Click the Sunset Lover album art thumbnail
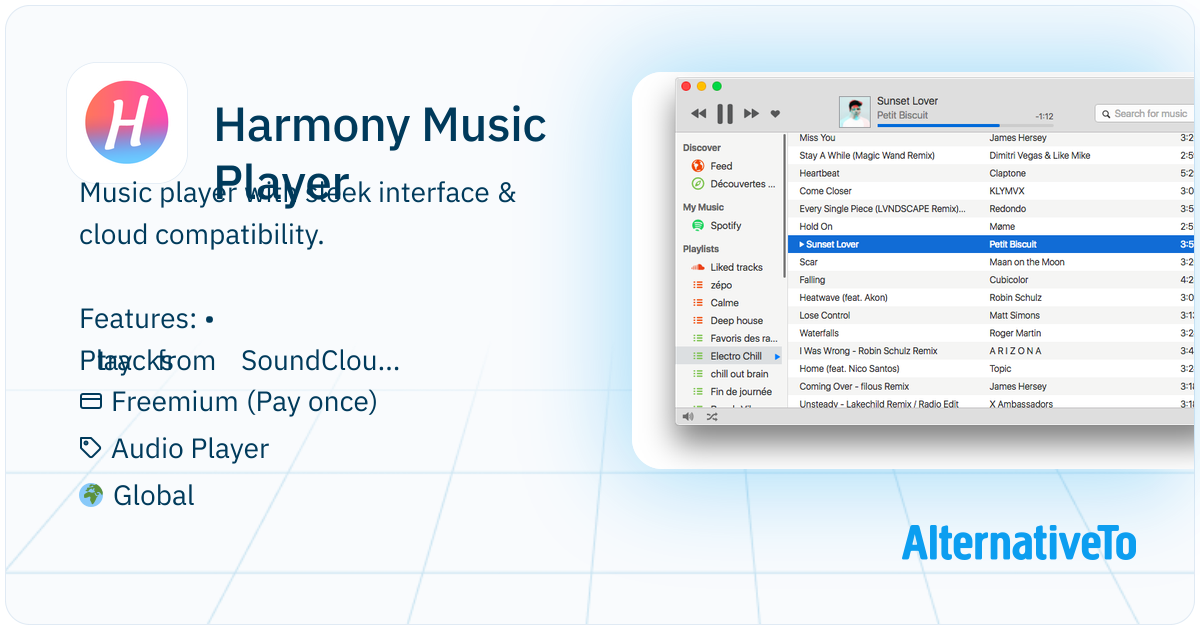Image resolution: width=1200 pixels, height=630 pixels. point(854,112)
